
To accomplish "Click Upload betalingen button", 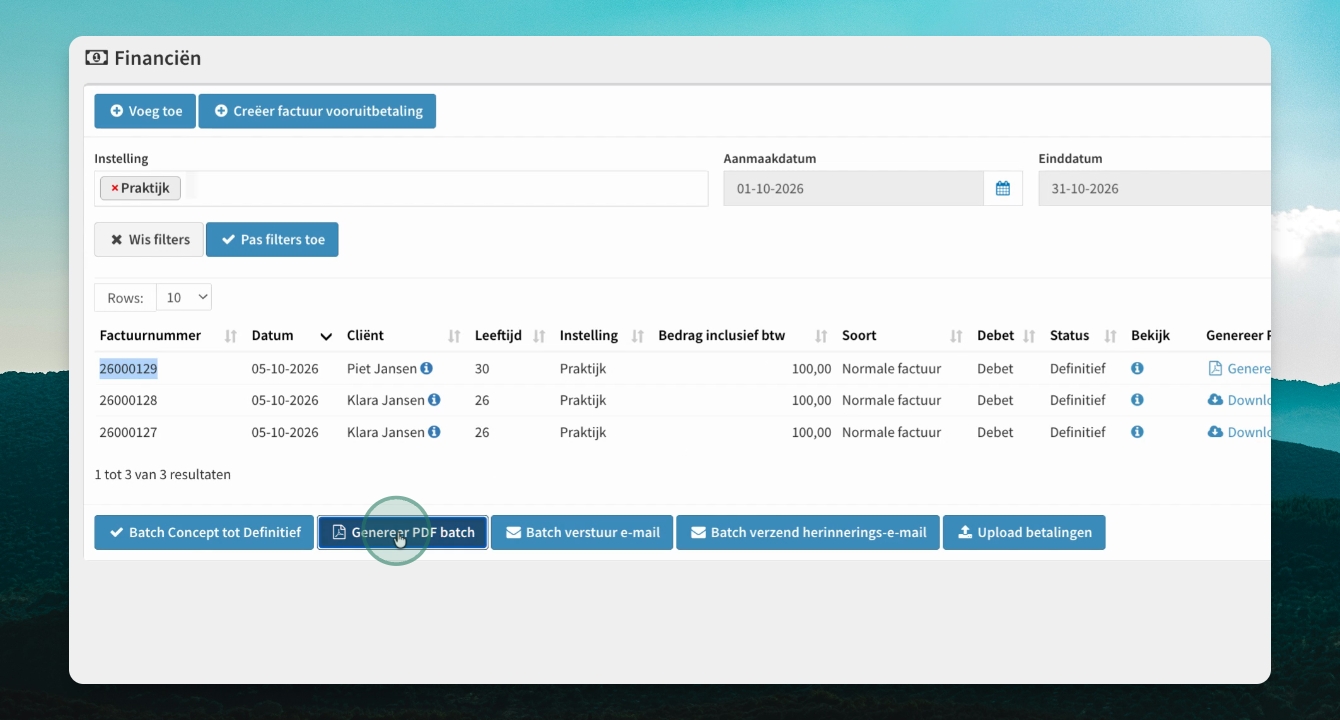I will pyautogui.click(x=1024, y=533).
